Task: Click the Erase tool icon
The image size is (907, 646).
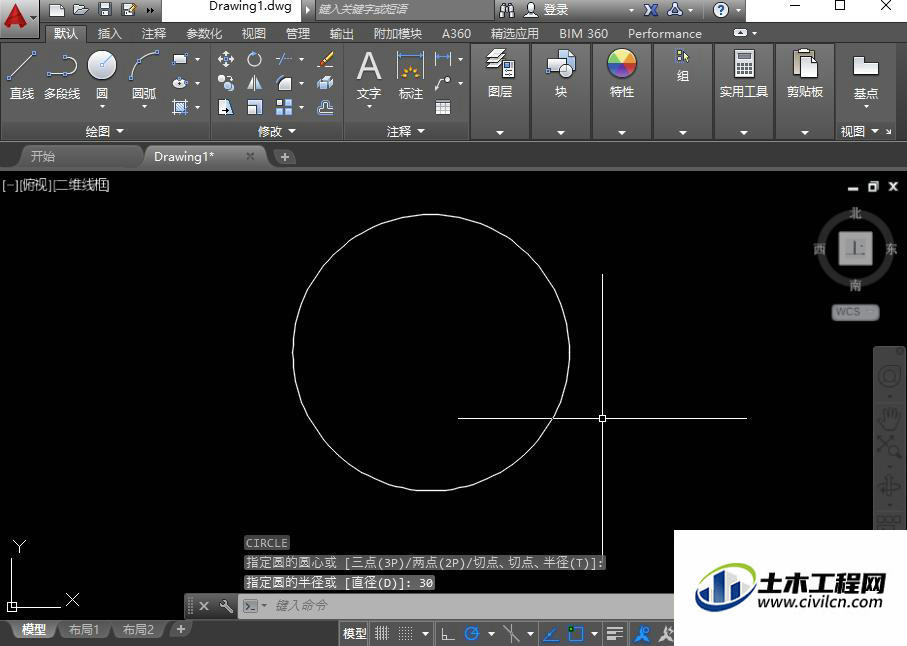Action: 326,59
